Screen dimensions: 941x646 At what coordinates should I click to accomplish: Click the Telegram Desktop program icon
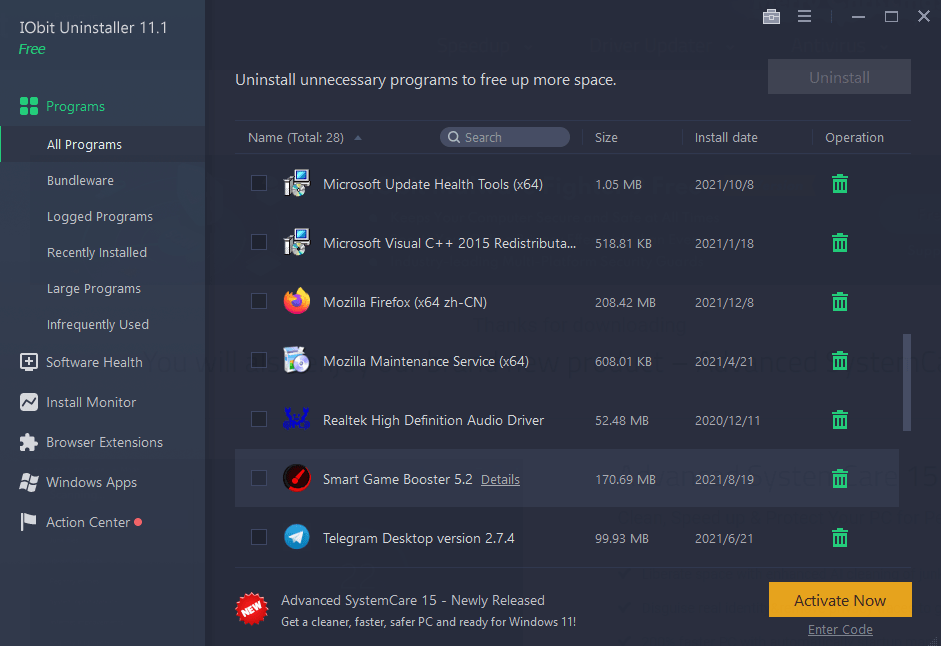point(296,537)
